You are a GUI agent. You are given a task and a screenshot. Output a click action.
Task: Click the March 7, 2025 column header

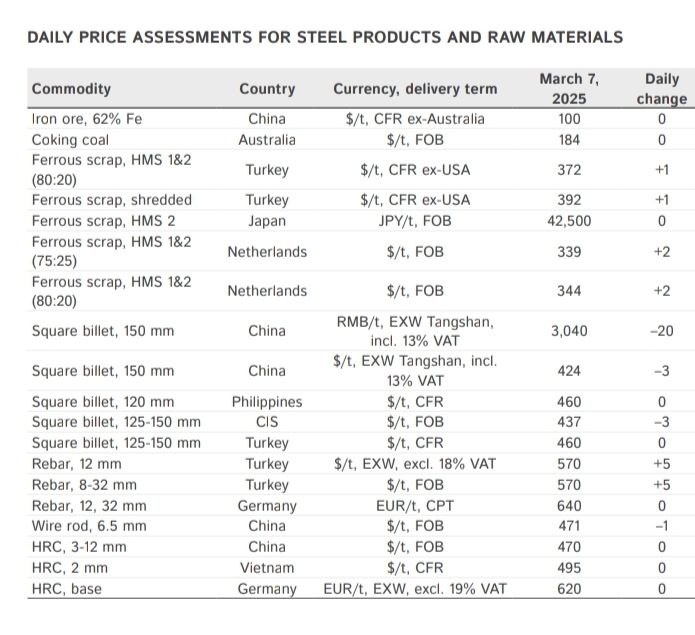click(569, 89)
